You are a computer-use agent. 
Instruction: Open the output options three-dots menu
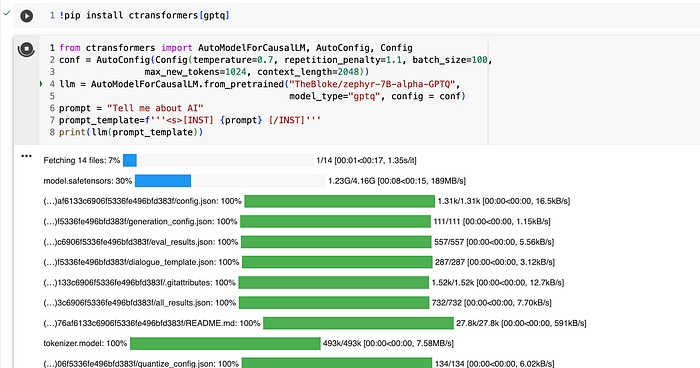click(x=26, y=156)
